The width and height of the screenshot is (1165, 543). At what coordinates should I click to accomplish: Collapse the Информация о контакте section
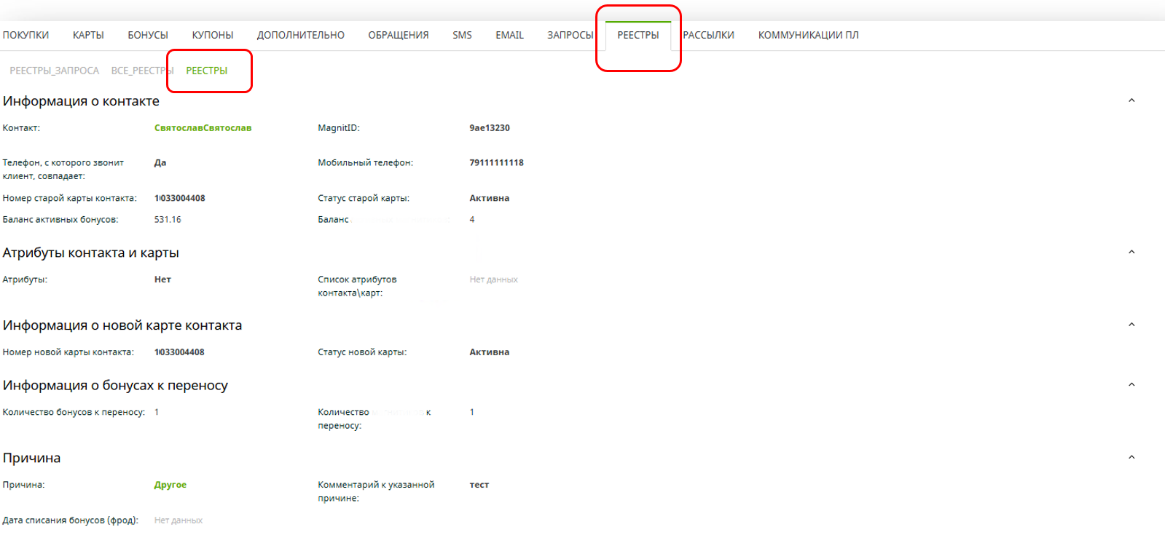(x=1131, y=101)
